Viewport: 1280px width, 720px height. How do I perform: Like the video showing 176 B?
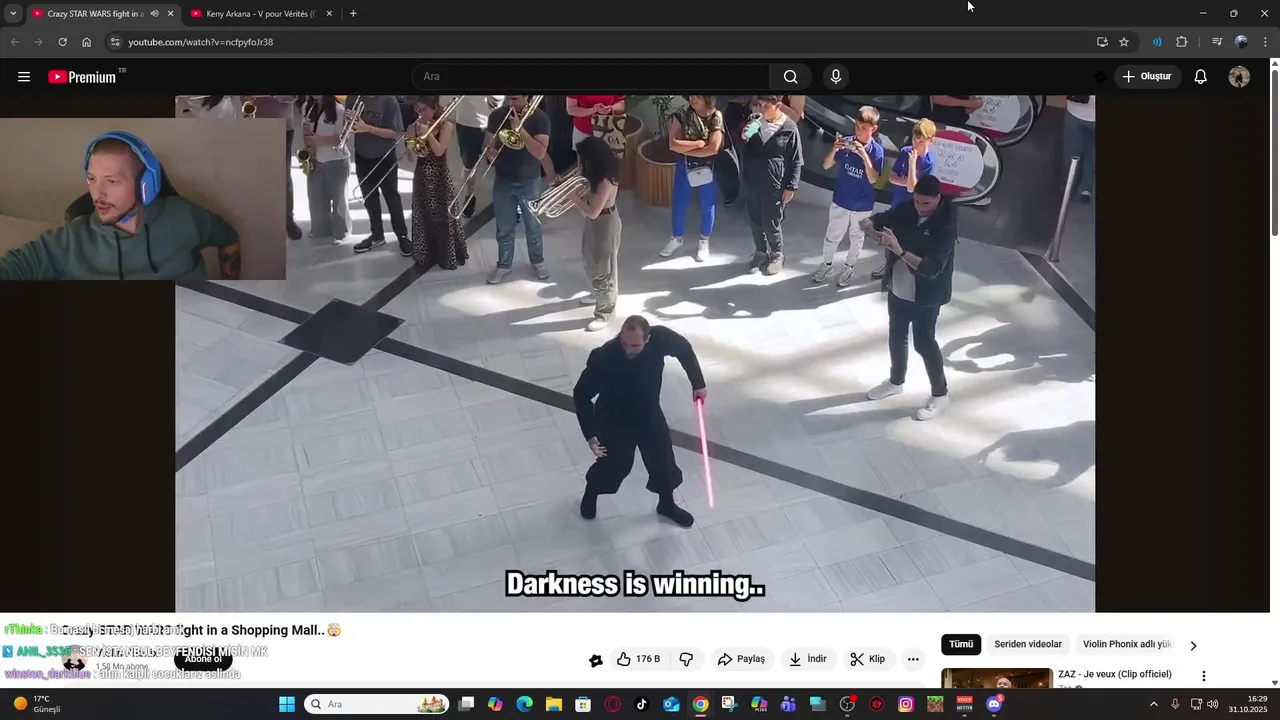pos(638,659)
